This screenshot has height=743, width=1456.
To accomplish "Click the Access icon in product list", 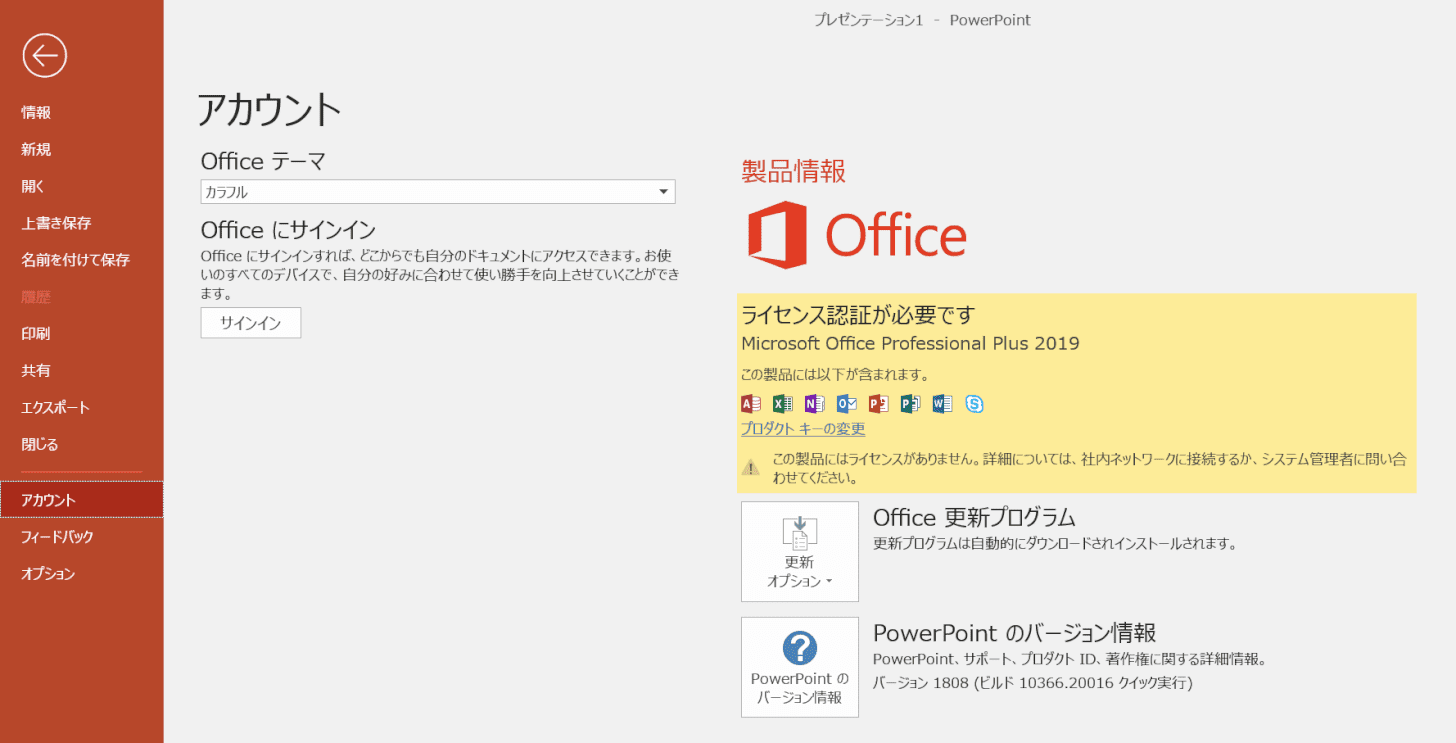I will [x=751, y=404].
